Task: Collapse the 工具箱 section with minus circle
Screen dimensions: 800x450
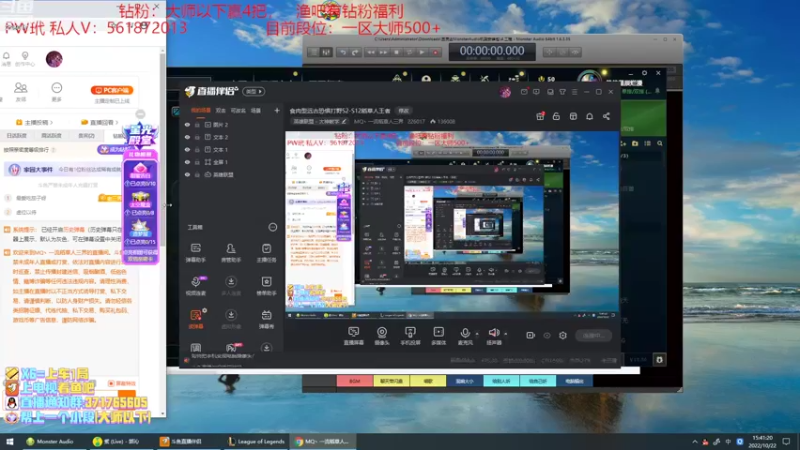Action: click(x=273, y=227)
